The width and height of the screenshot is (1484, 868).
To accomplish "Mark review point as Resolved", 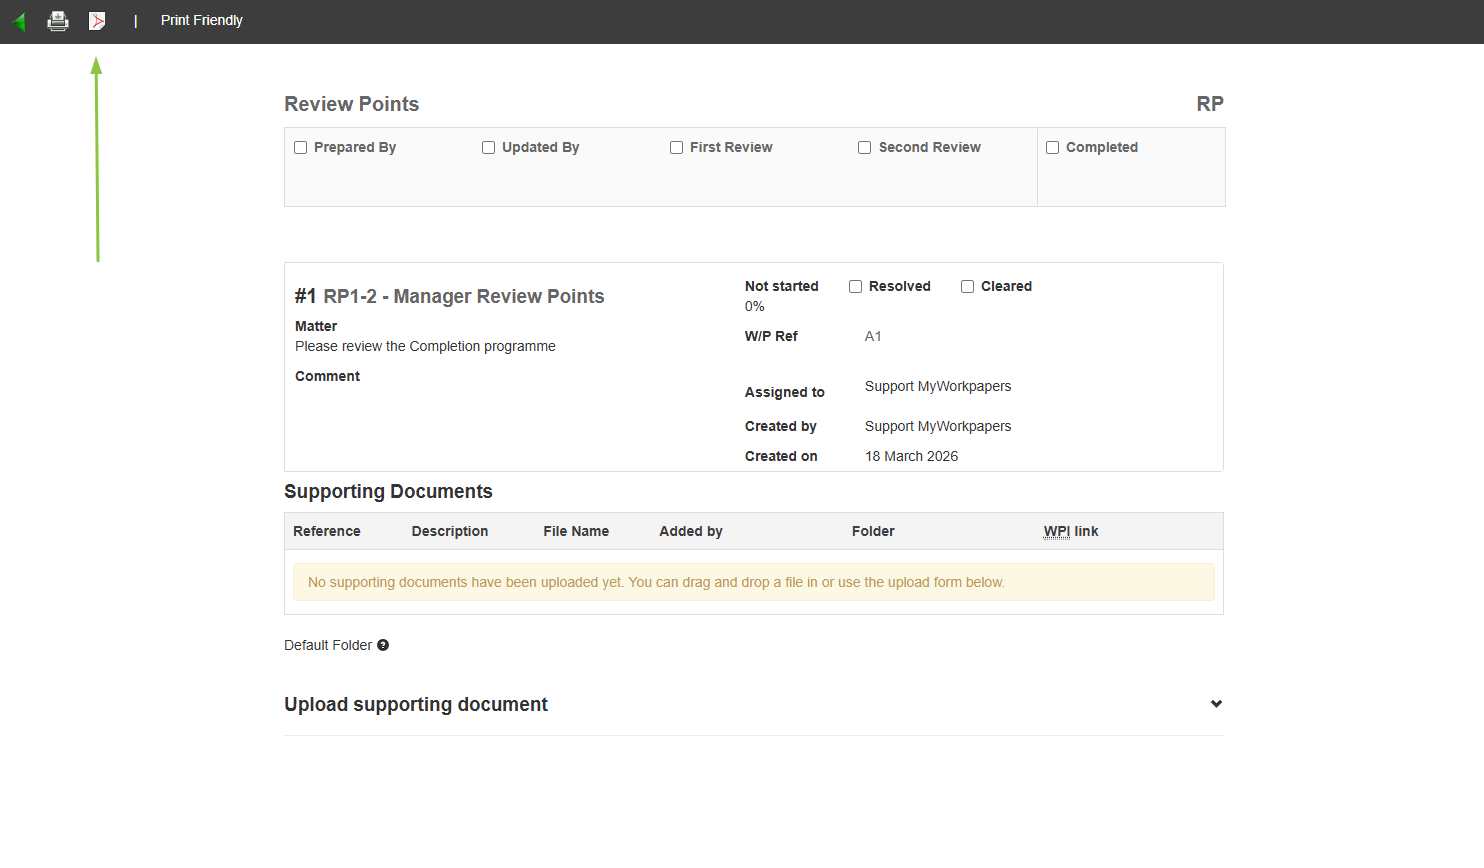I will click(x=856, y=287).
